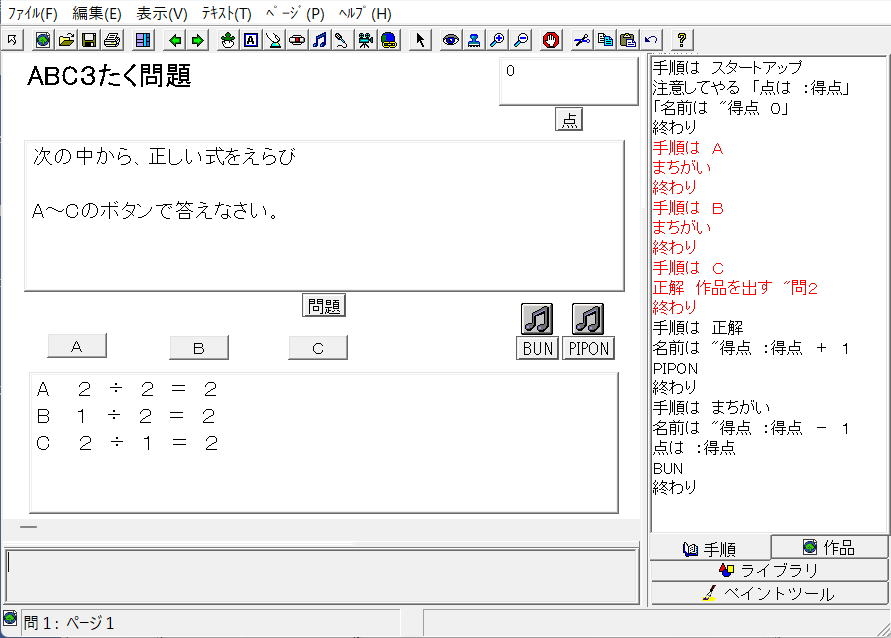Viewport: 891px width, 638px height.
Task: Click the 問題 label button
Action: point(324,306)
